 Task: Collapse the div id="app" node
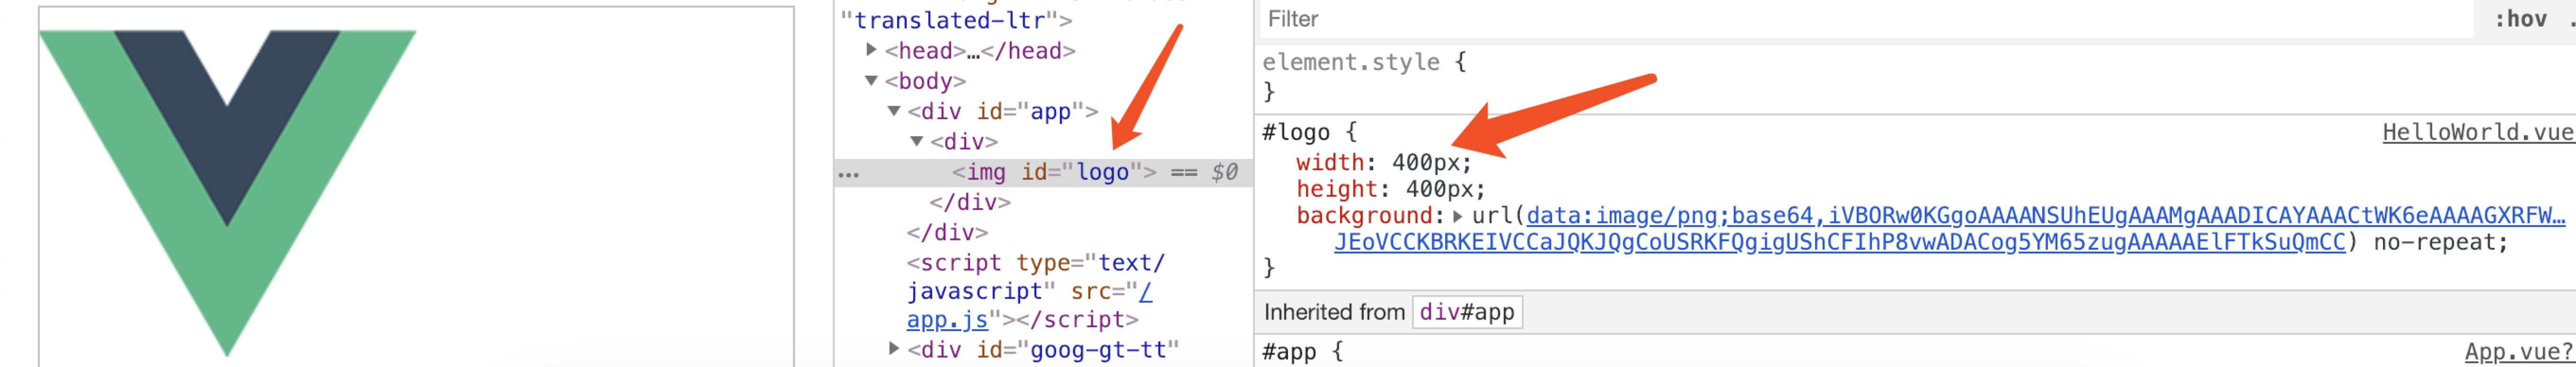[894, 110]
